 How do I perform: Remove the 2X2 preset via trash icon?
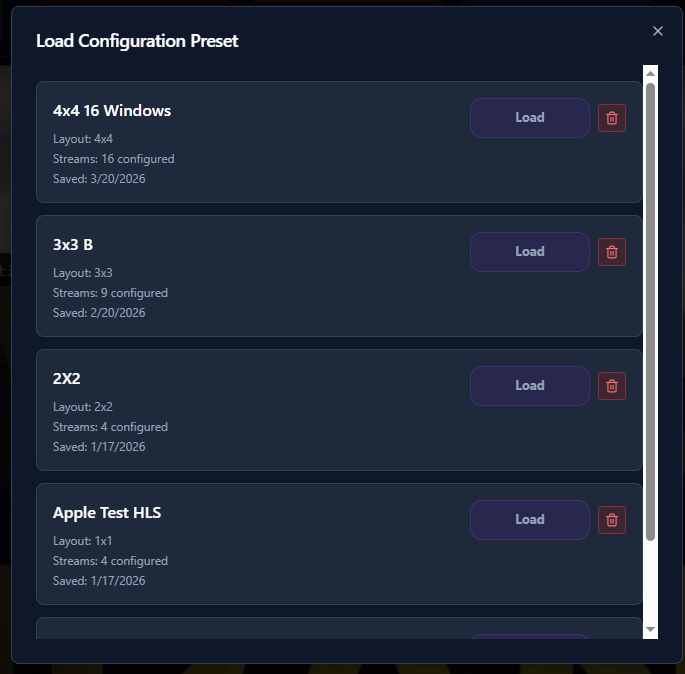click(x=612, y=386)
